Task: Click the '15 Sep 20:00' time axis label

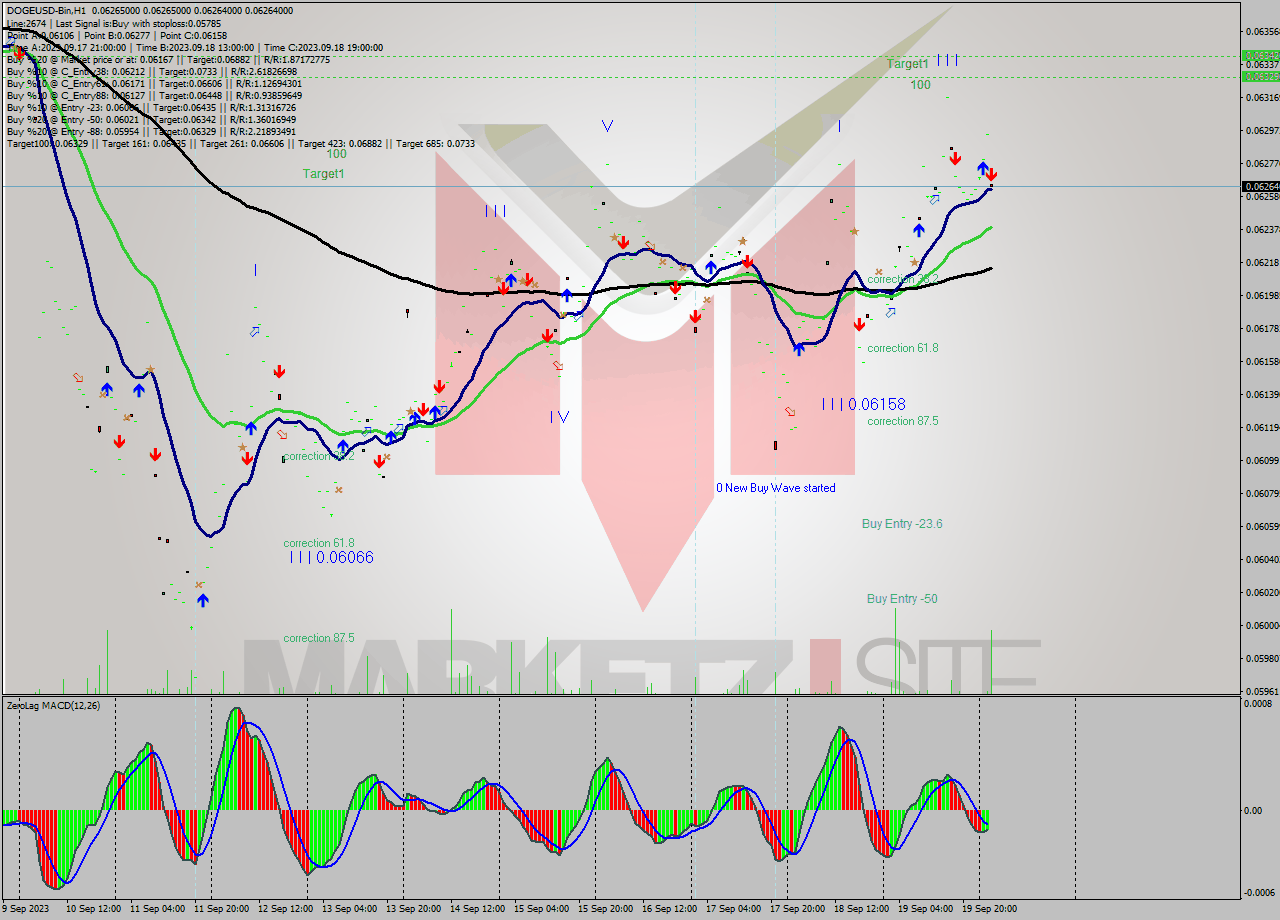Action: (x=604, y=909)
